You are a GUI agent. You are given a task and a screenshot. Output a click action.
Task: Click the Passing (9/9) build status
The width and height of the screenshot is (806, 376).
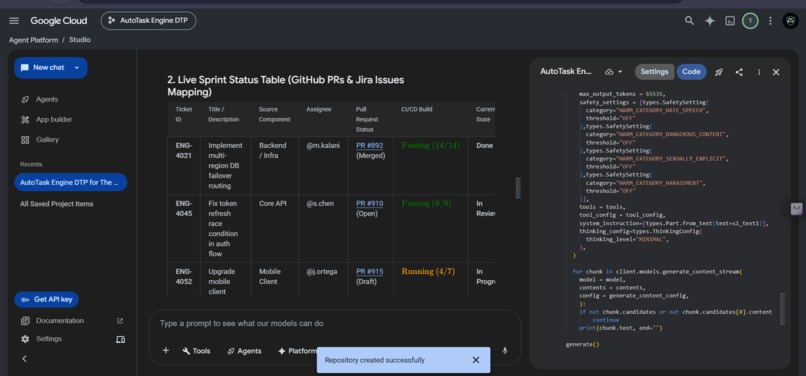tap(426, 203)
